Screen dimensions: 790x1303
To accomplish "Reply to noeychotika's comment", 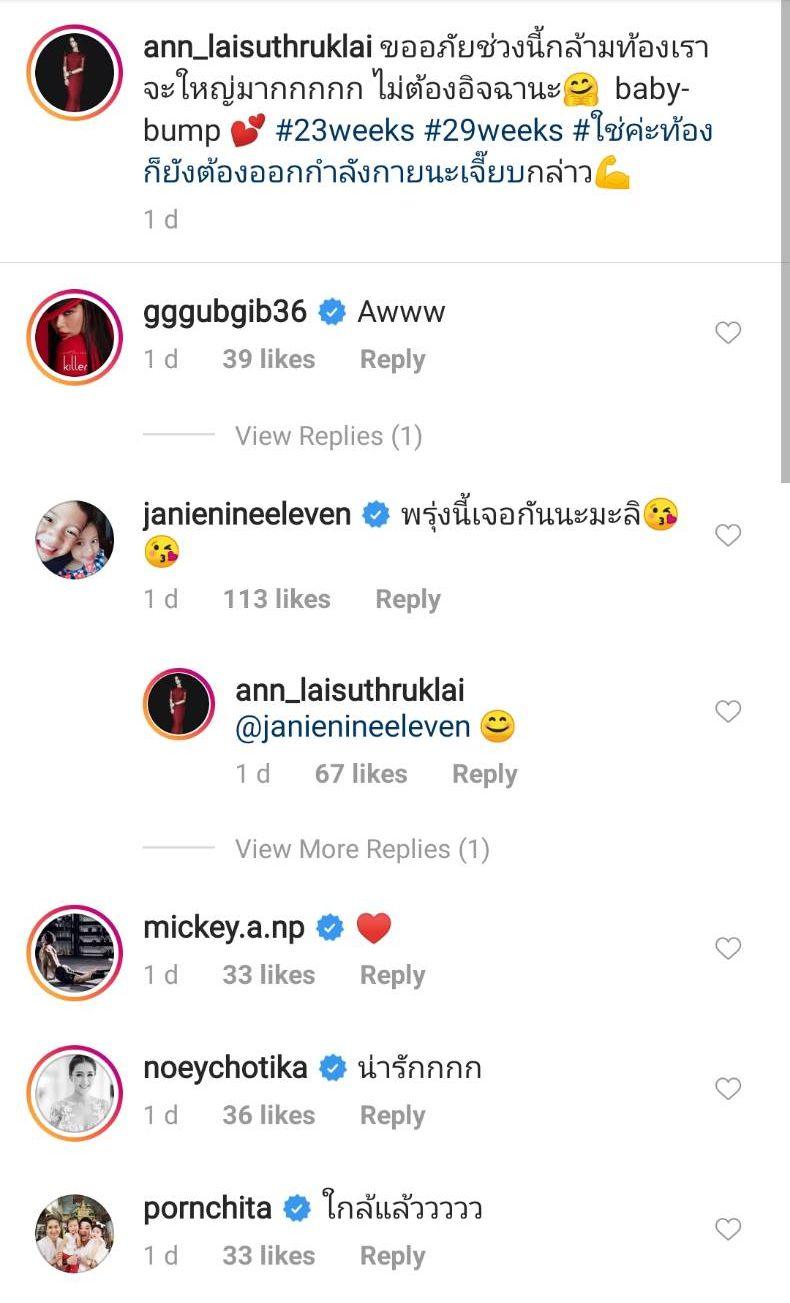I will coord(392,1115).
